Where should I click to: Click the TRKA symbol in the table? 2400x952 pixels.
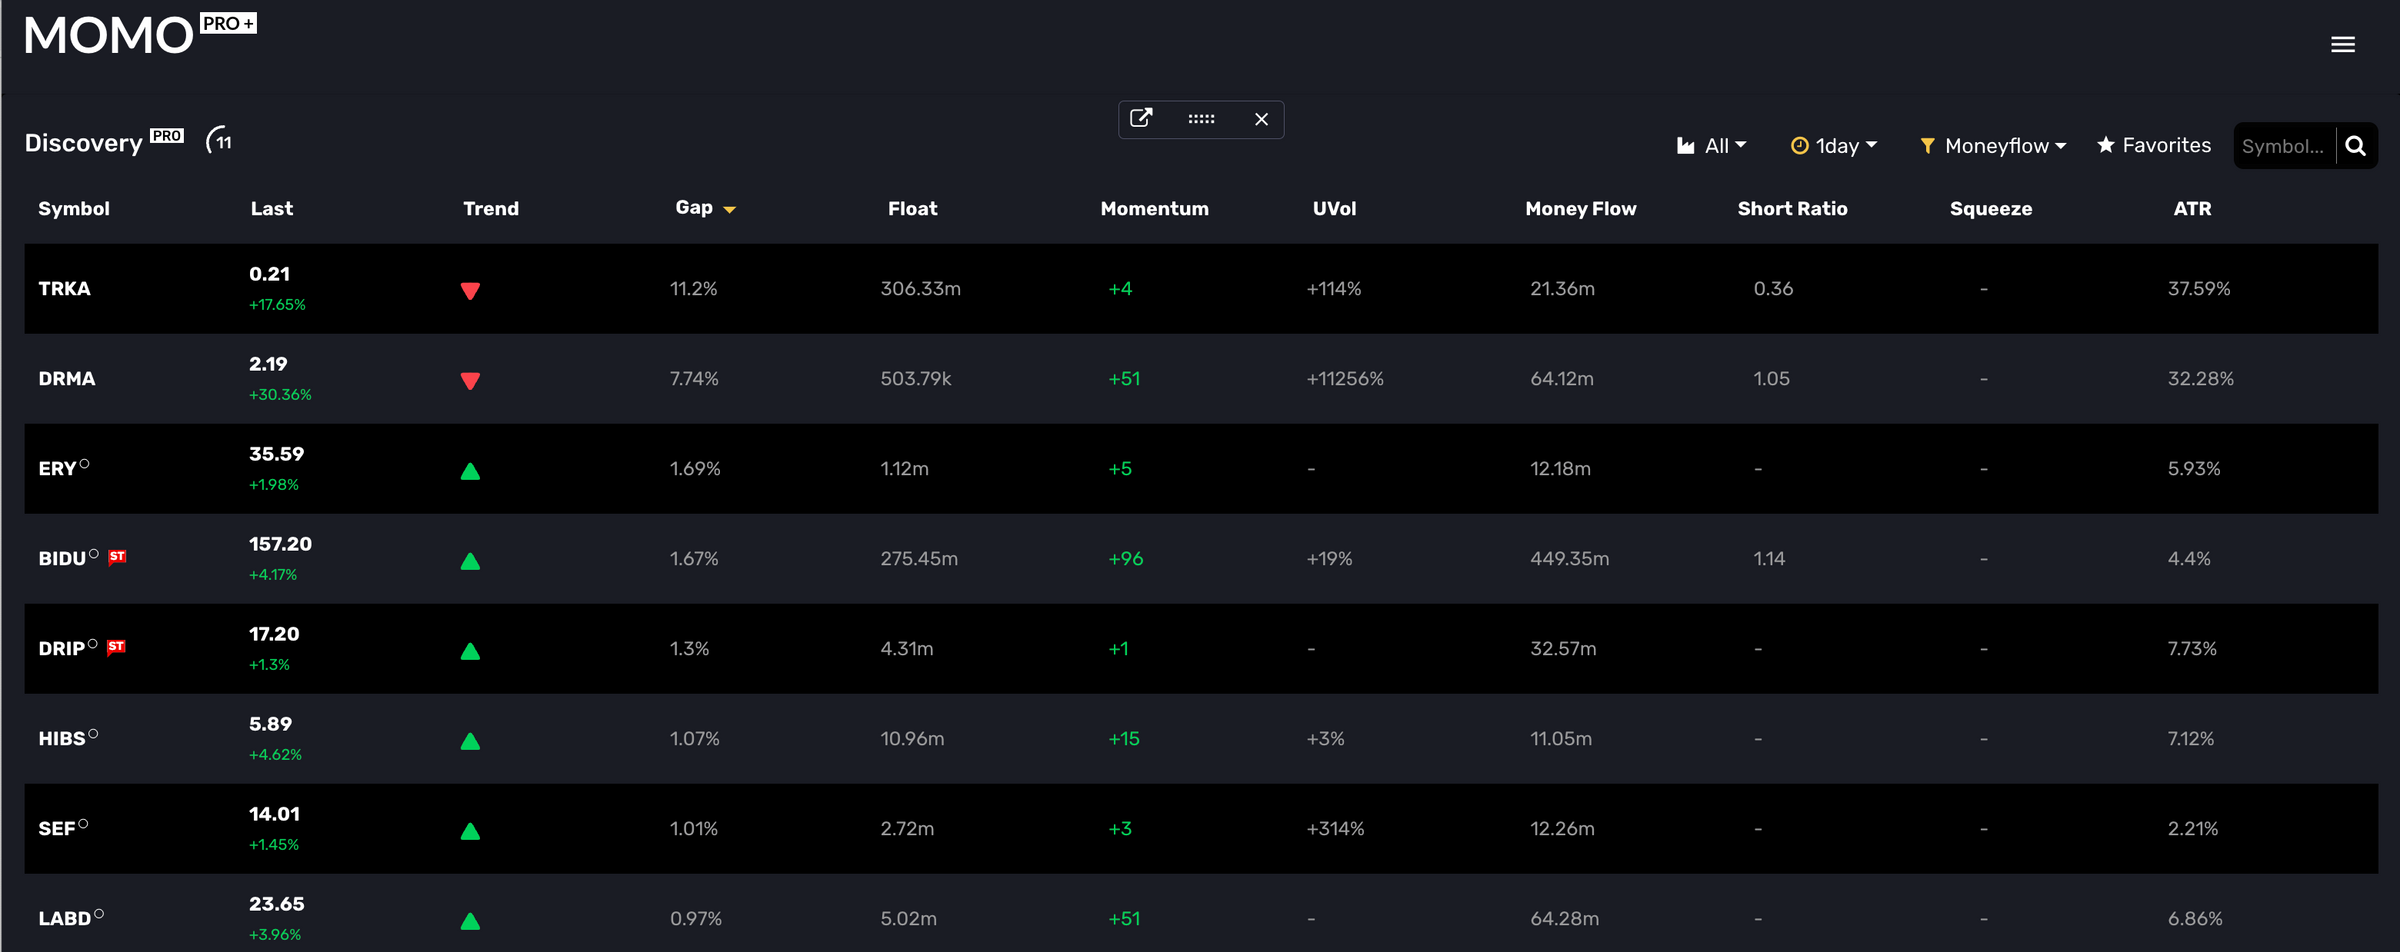pos(64,288)
